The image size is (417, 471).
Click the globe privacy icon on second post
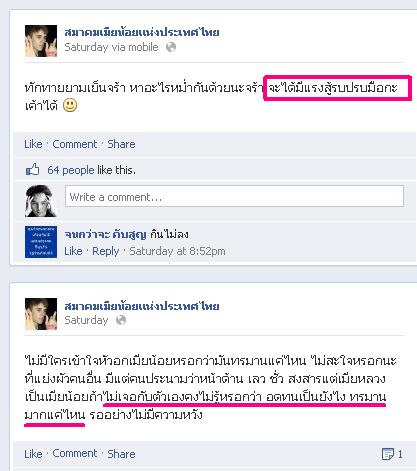tap(121, 320)
